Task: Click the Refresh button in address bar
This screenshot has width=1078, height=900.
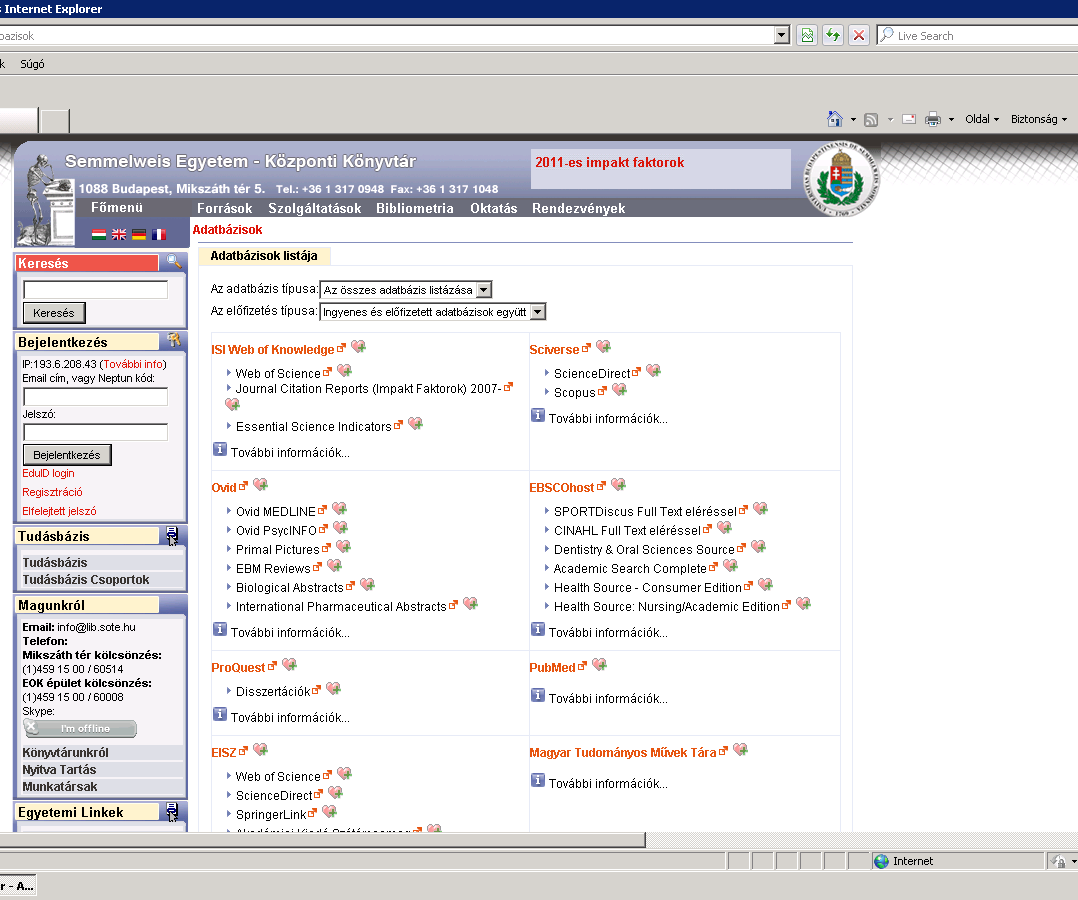Action: [x=833, y=35]
